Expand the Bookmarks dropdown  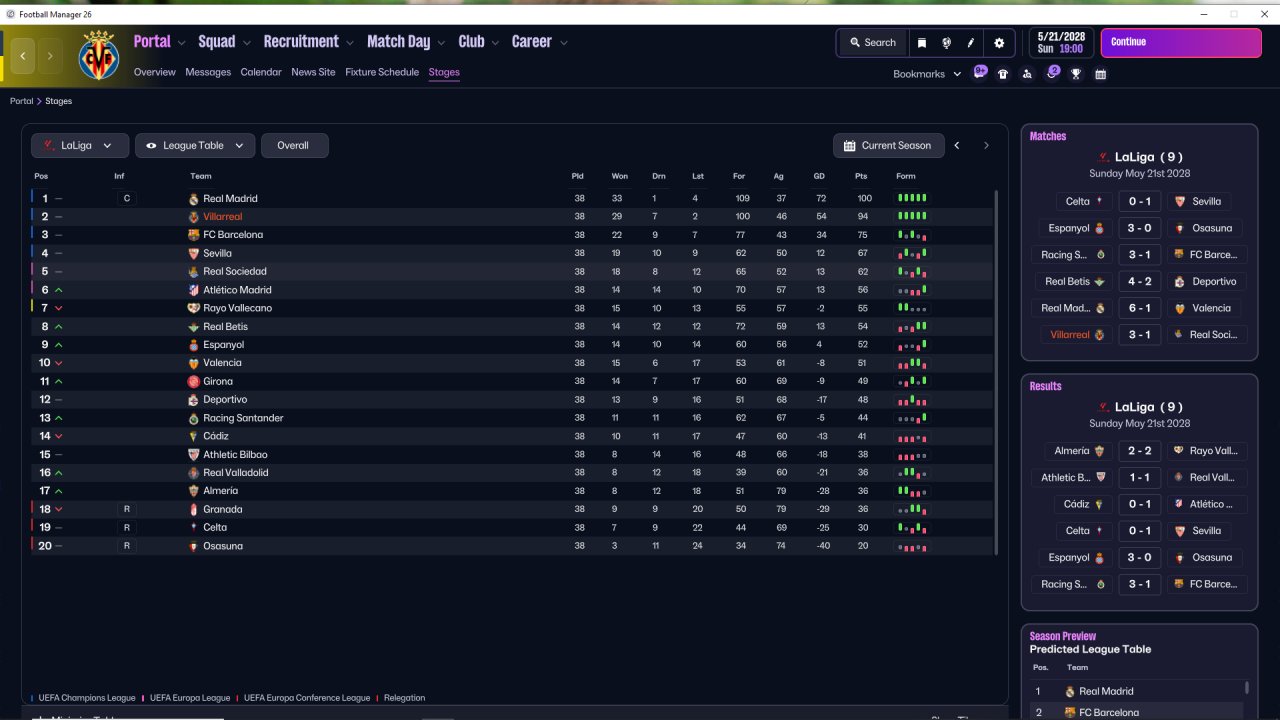coord(927,74)
